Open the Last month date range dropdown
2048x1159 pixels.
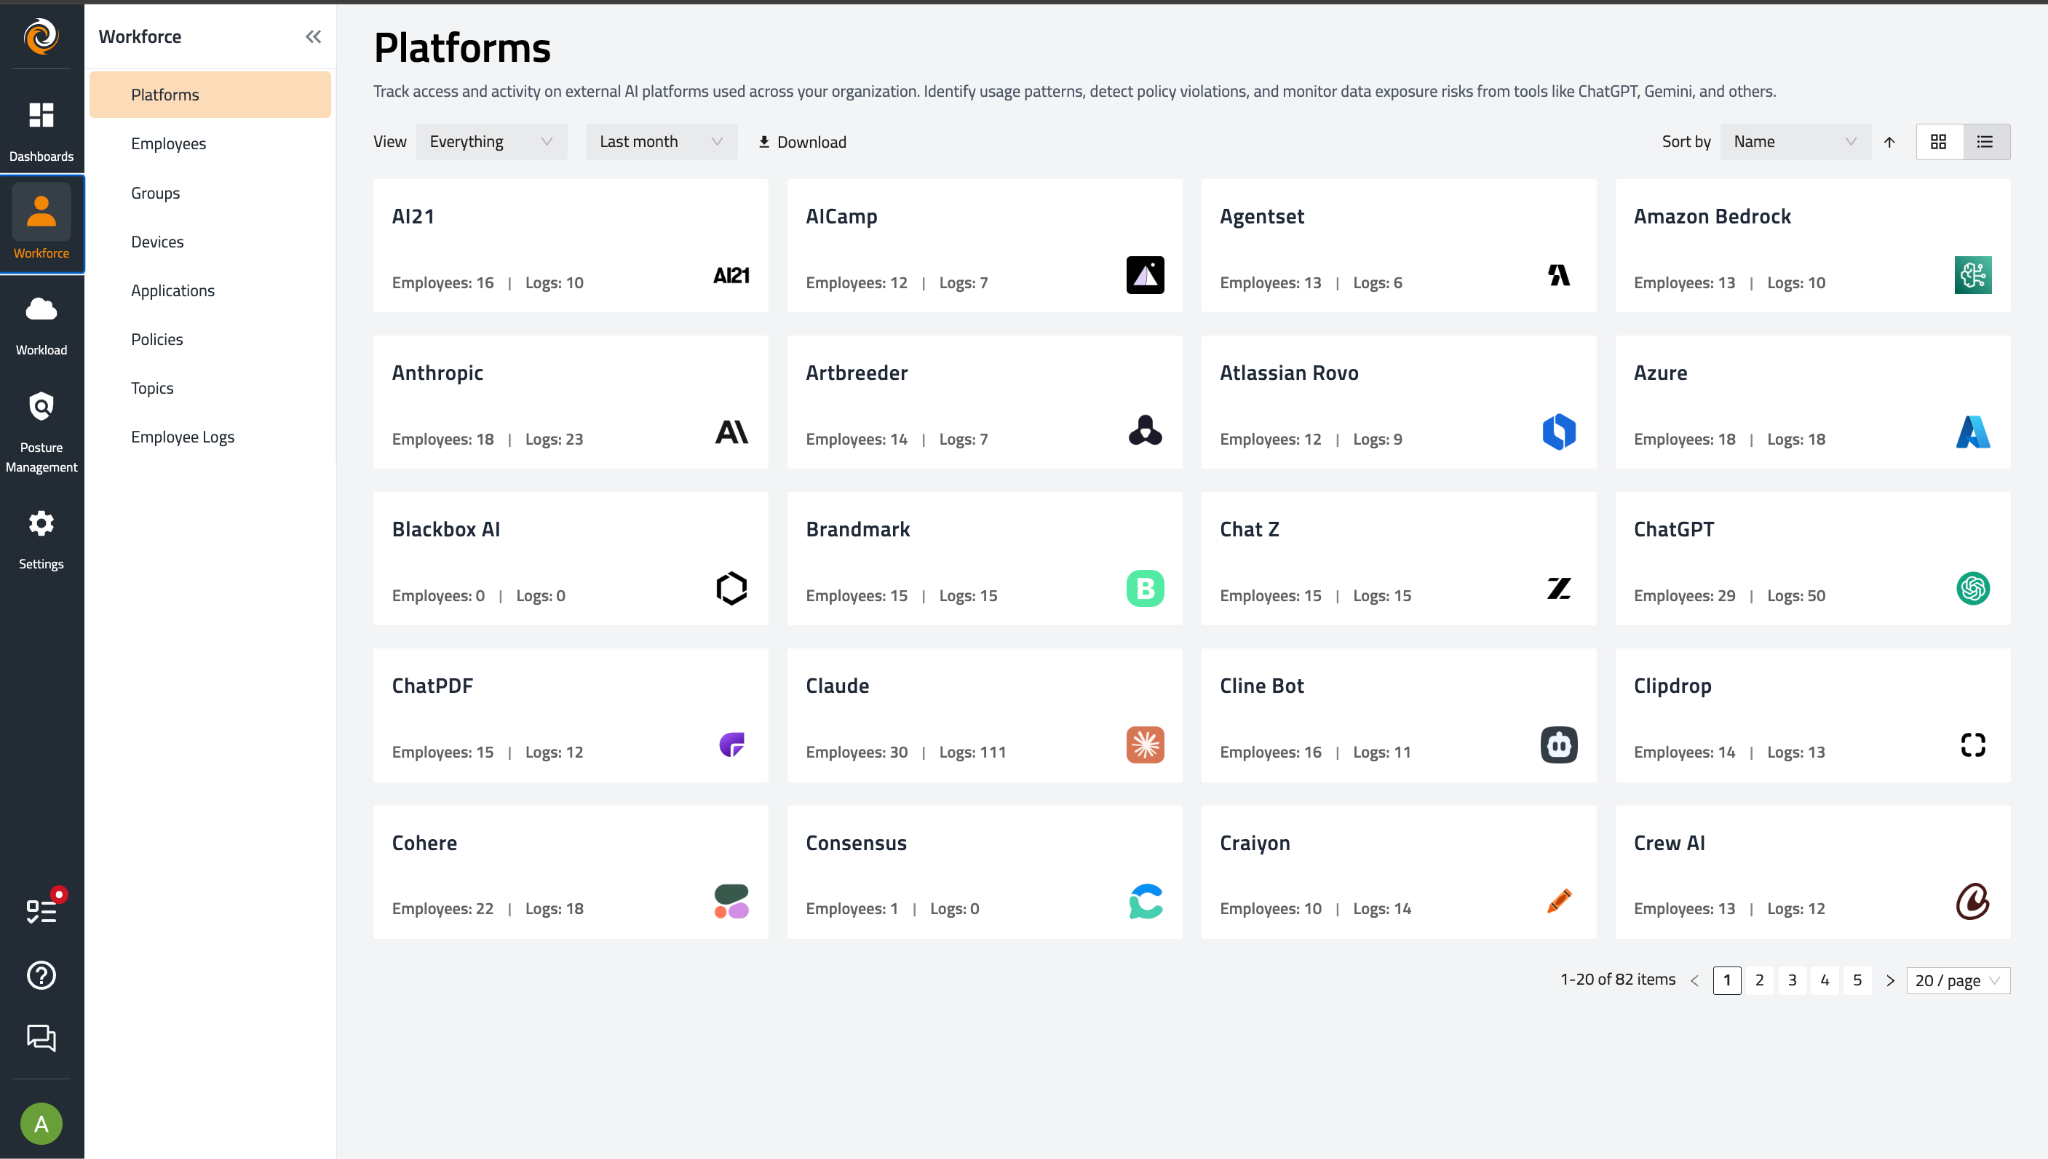click(661, 142)
